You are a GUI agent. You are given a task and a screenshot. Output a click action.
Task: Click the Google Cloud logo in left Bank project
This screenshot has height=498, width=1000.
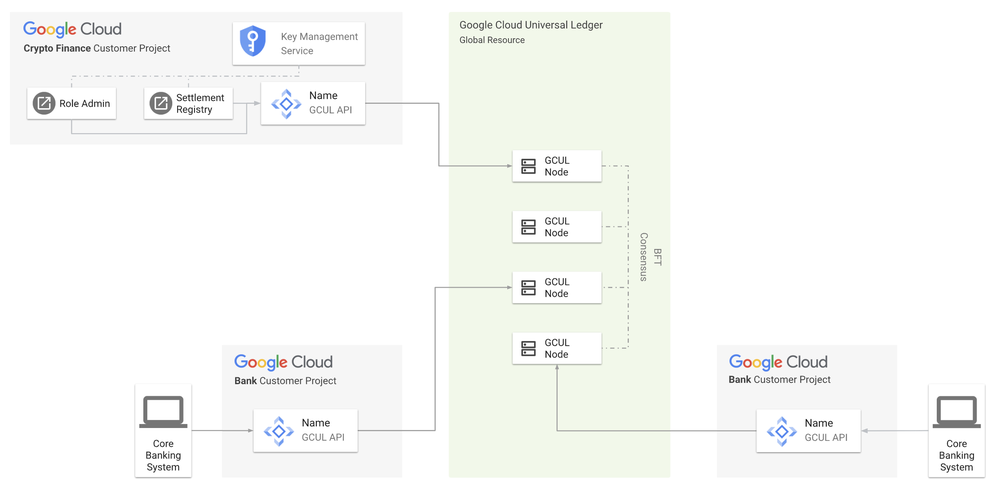tap(283, 362)
